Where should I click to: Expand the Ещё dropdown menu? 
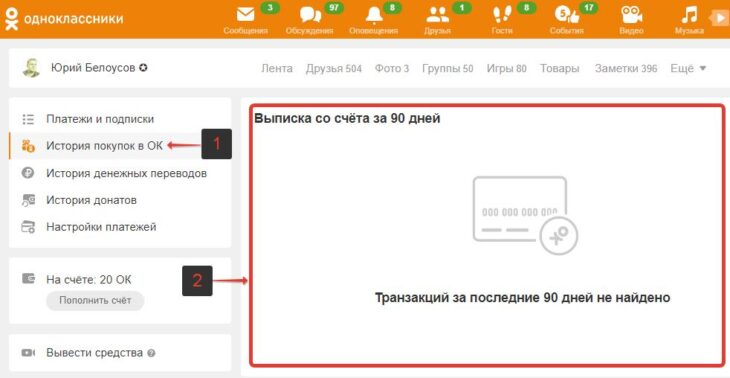click(688, 68)
